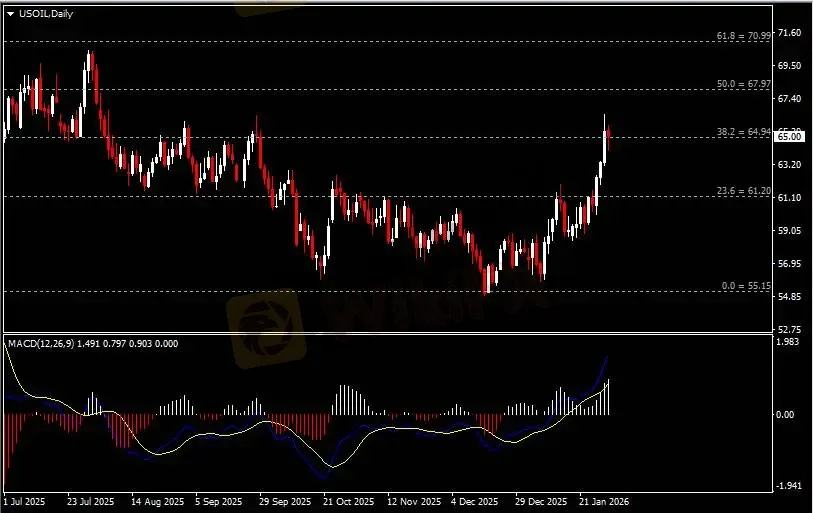The width and height of the screenshot is (813, 513).
Task: Click the -1.941 MACD scale value
Action: pos(787,486)
